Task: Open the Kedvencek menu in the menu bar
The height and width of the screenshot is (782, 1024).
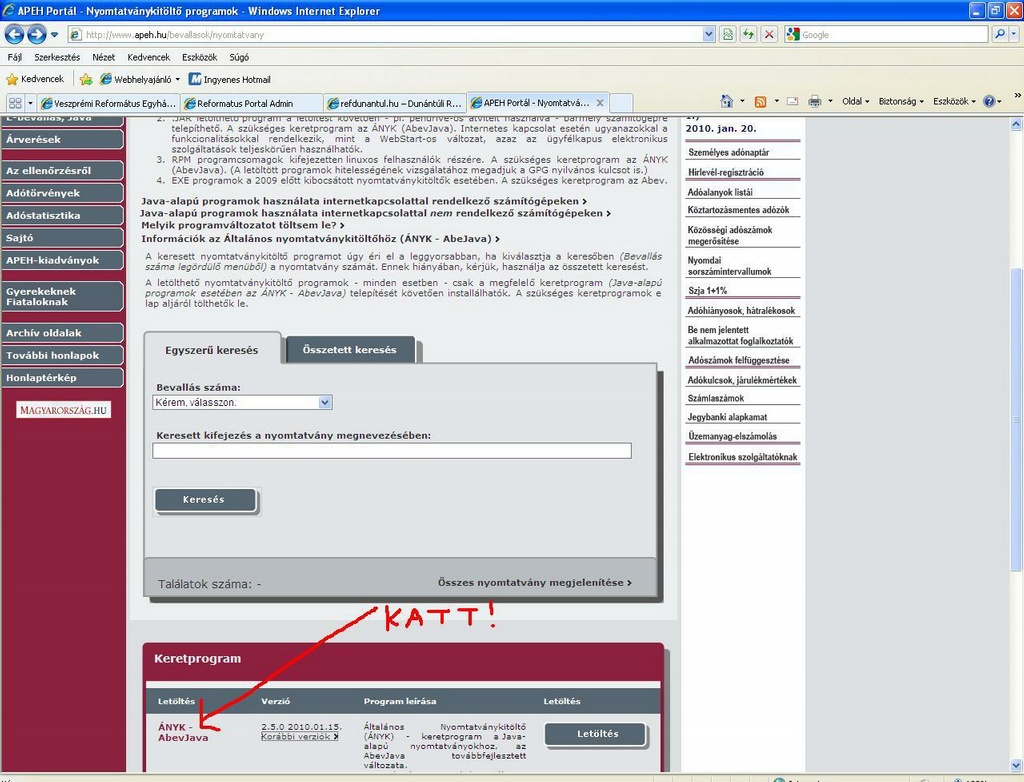Action: [x=148, y=57]
